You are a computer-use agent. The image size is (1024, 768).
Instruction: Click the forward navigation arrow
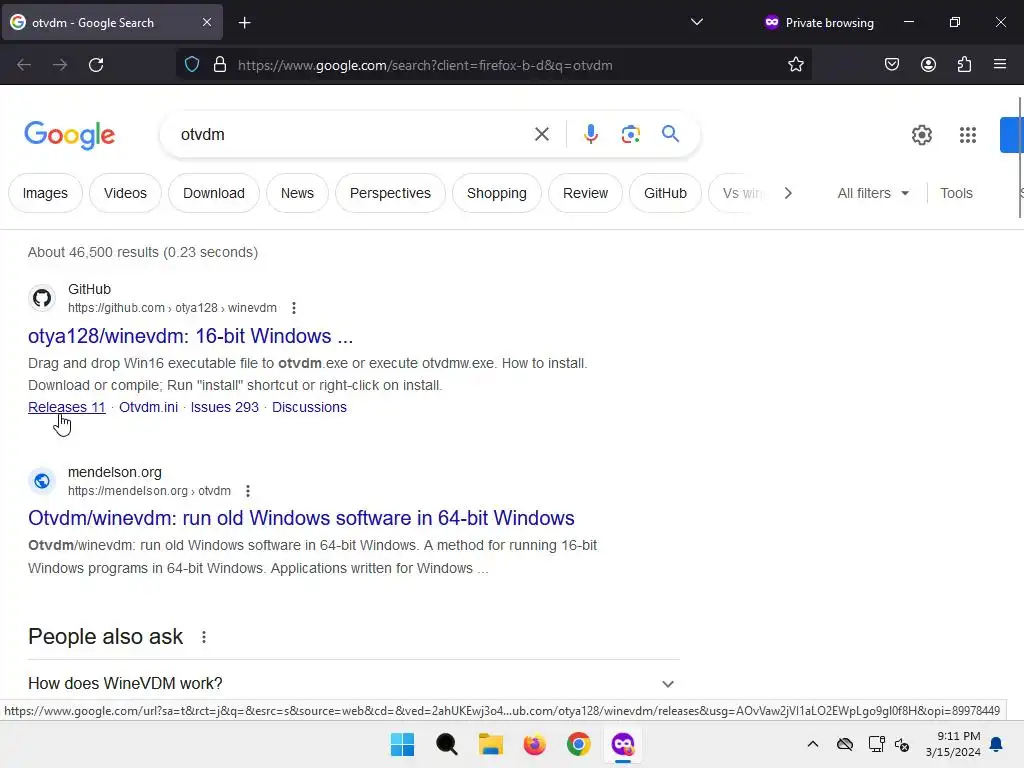[x=60, y=65]
